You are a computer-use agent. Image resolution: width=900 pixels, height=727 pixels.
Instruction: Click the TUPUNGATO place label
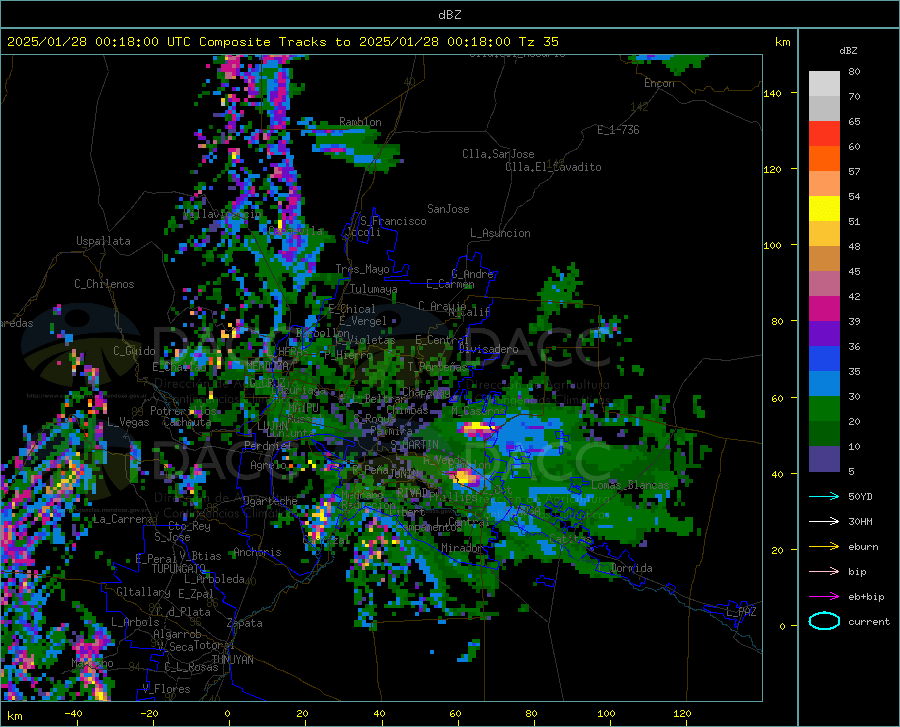(179, 569)
